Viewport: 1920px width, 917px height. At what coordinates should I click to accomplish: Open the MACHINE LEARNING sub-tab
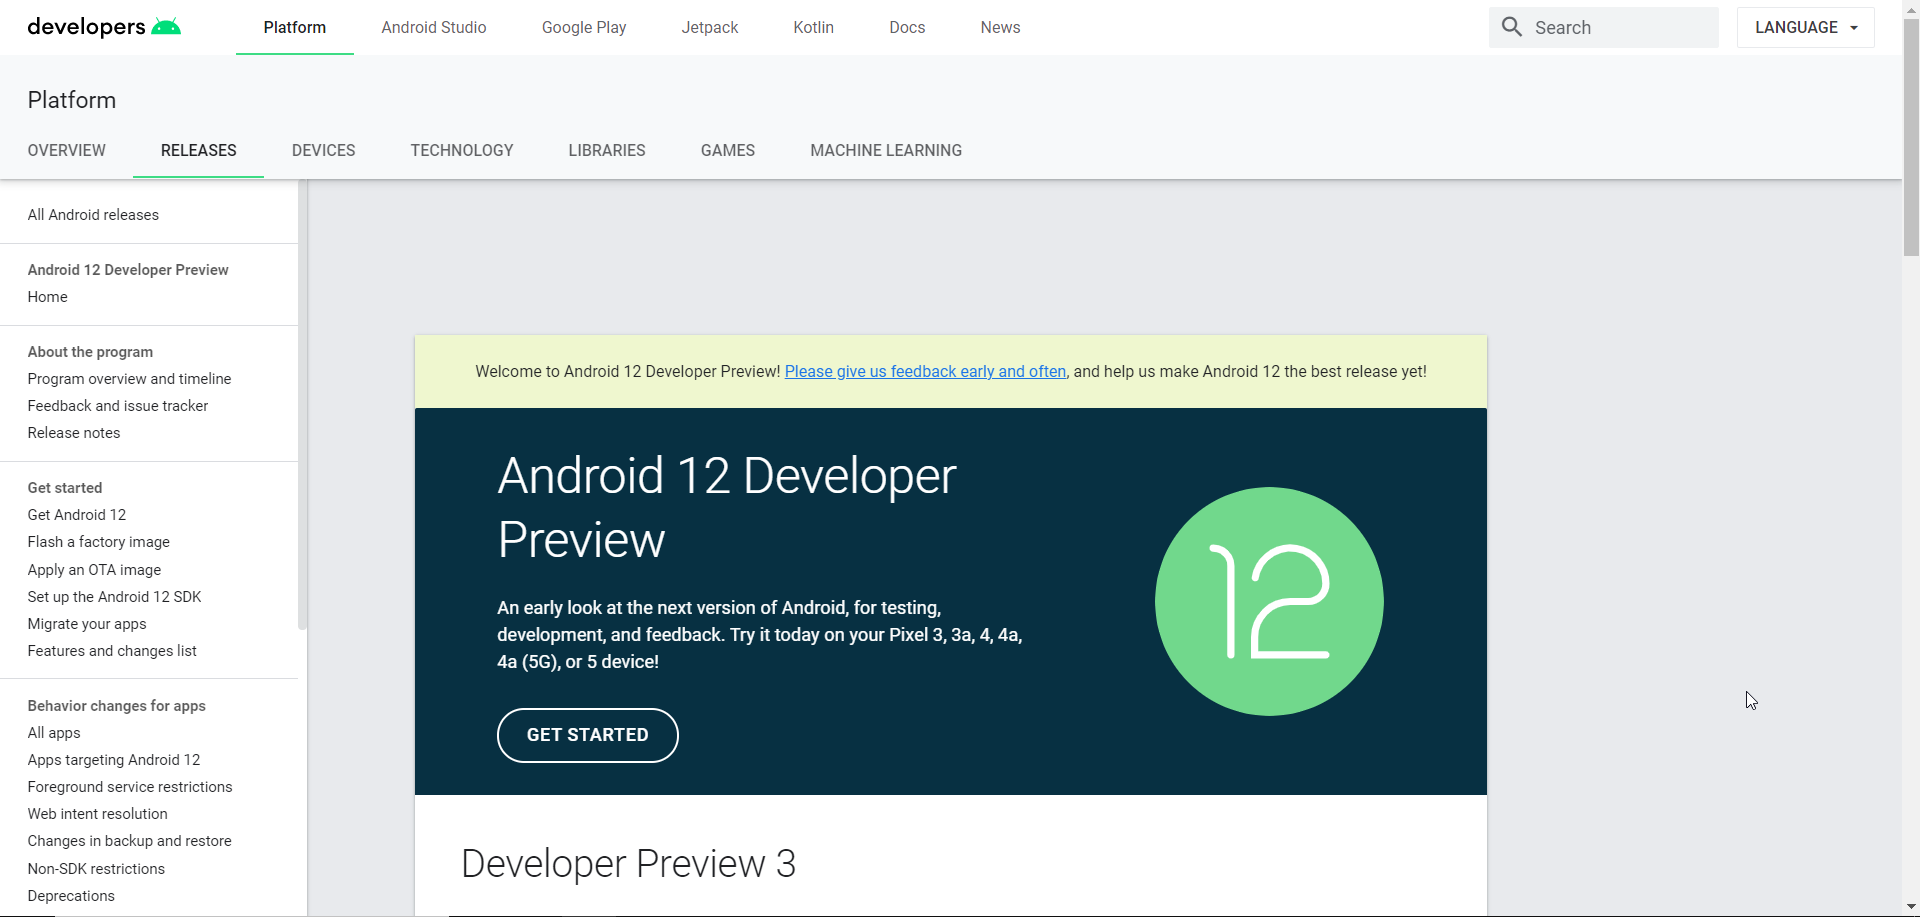[x=885, y=150]
